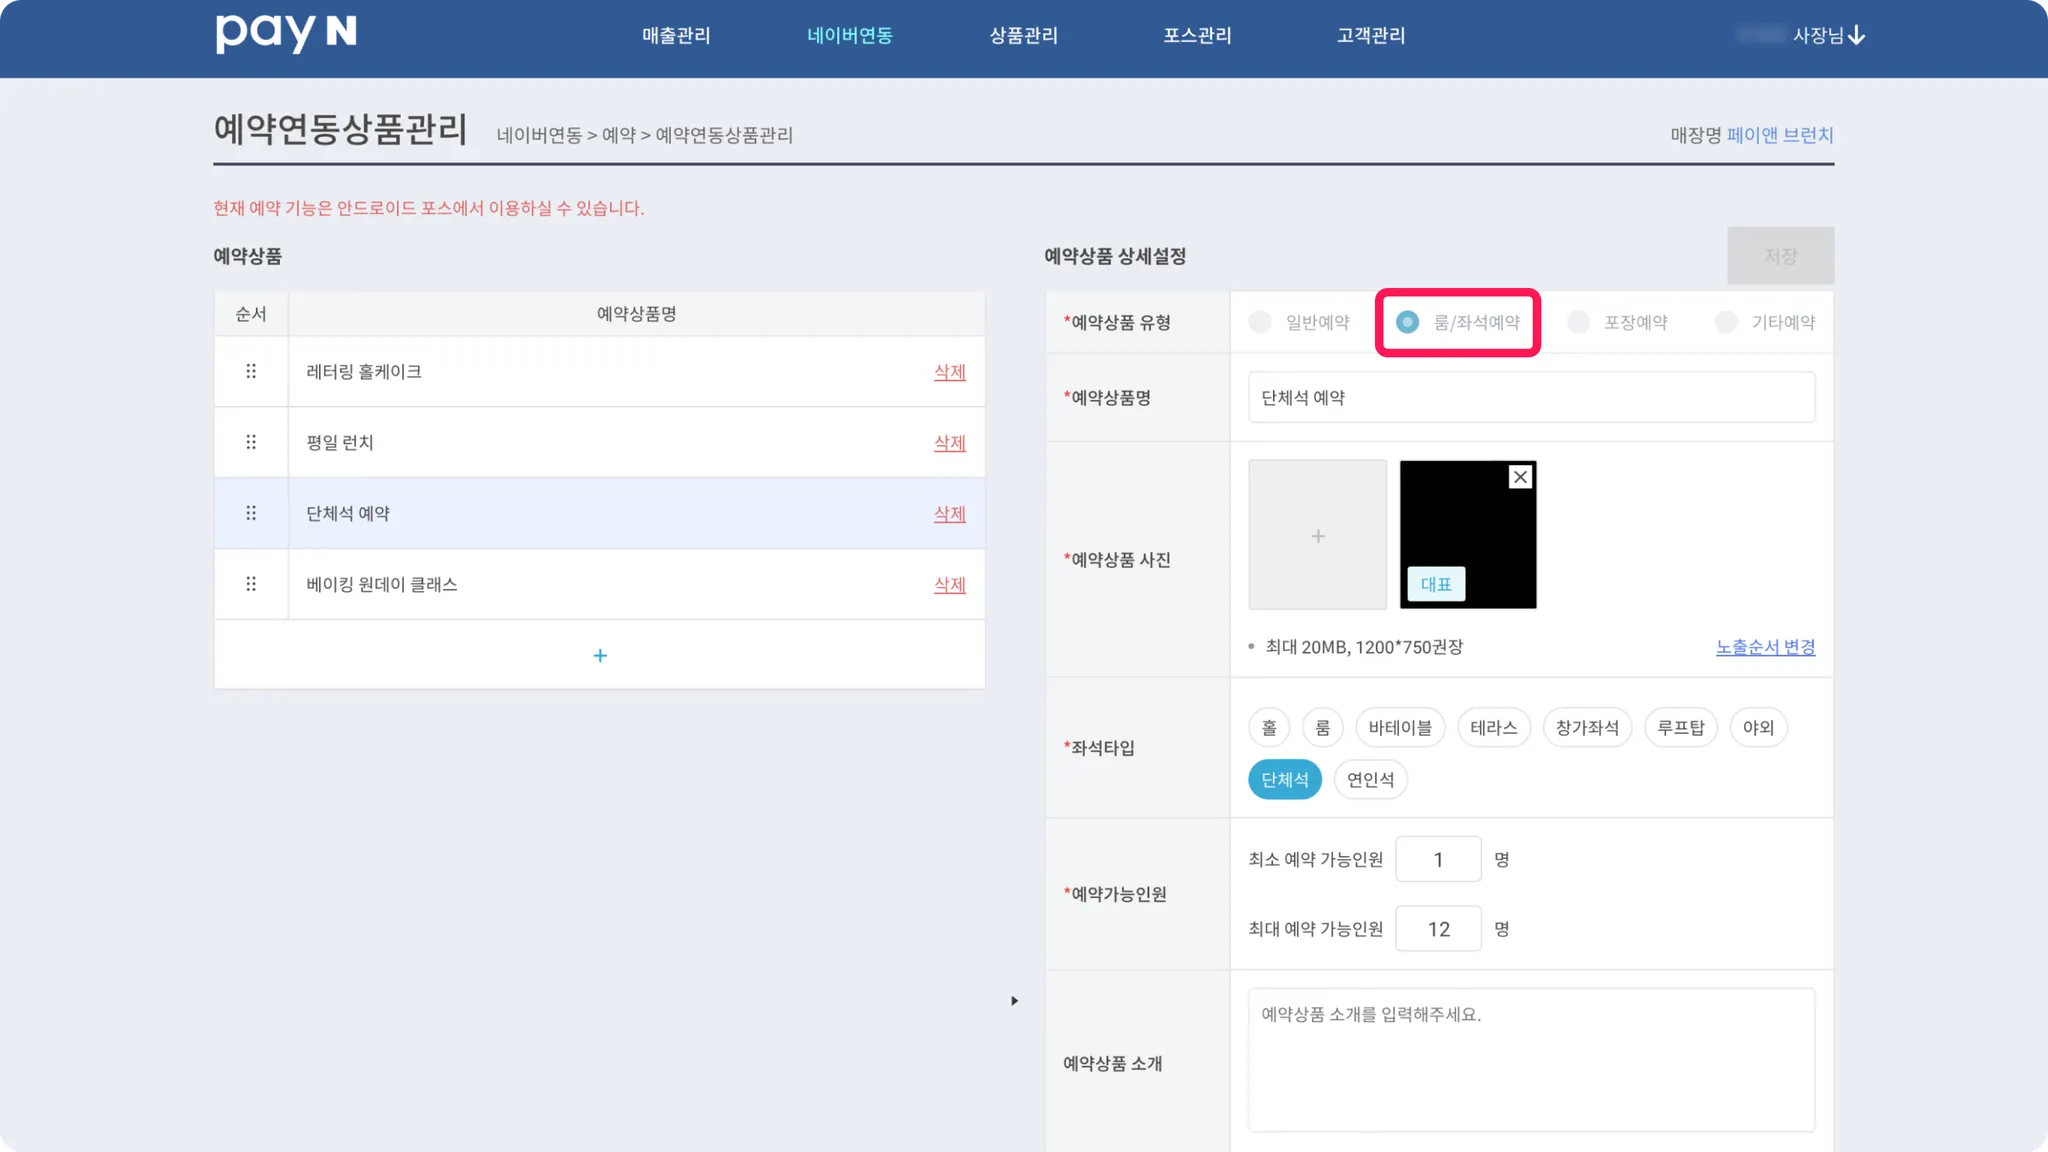
Task: Click the small triangle arrow between panels
Action: click(x=1014, y=1000)
